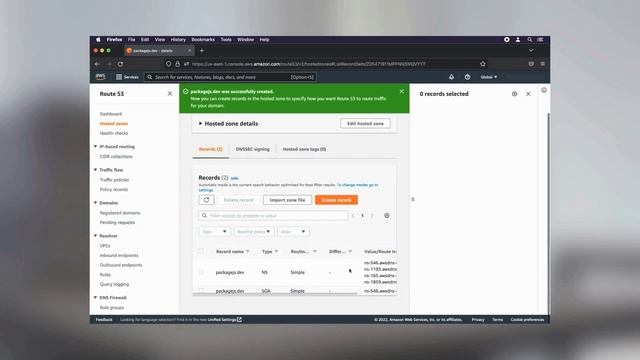Screen dimensions: 640x360
Task: Close the records selected side panel
Action: coord(528,94)
